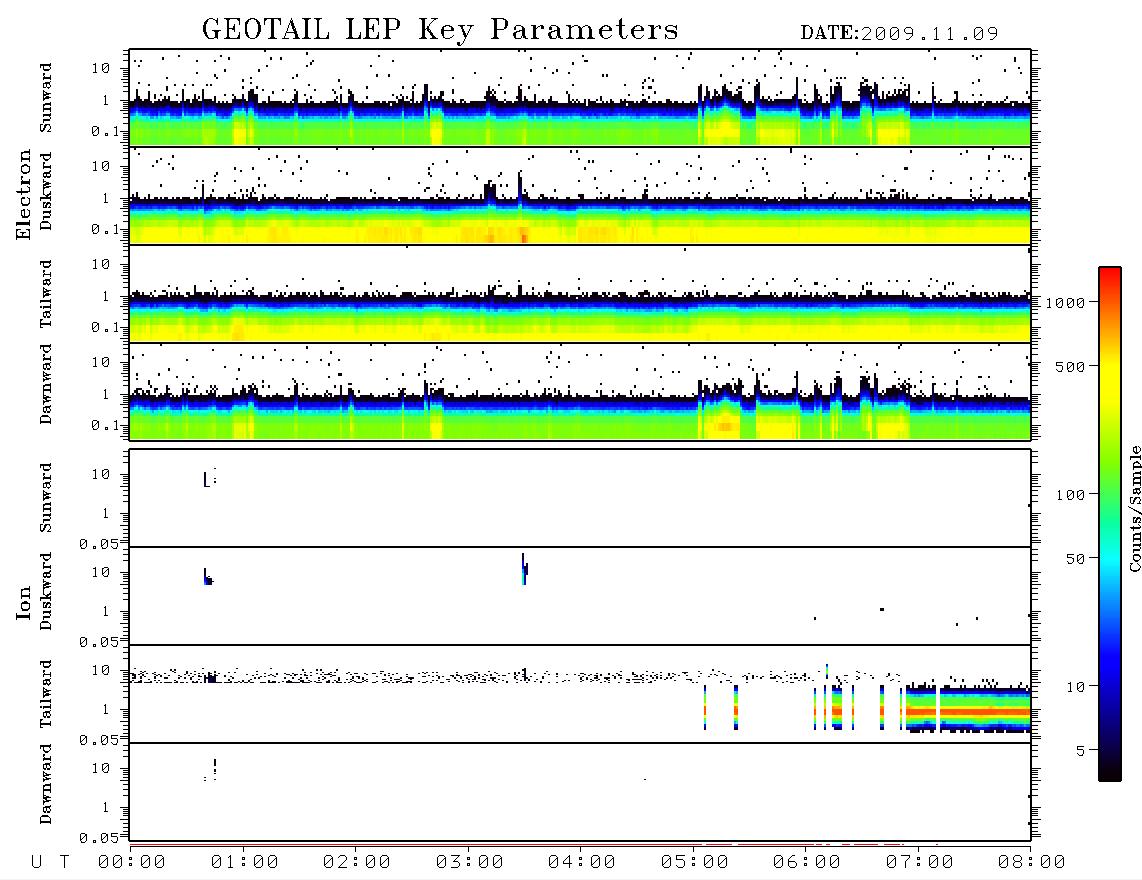Select the Electron "Tailward" panel label
This screenshot has width=1142, height=880.
tap(46, 294)
